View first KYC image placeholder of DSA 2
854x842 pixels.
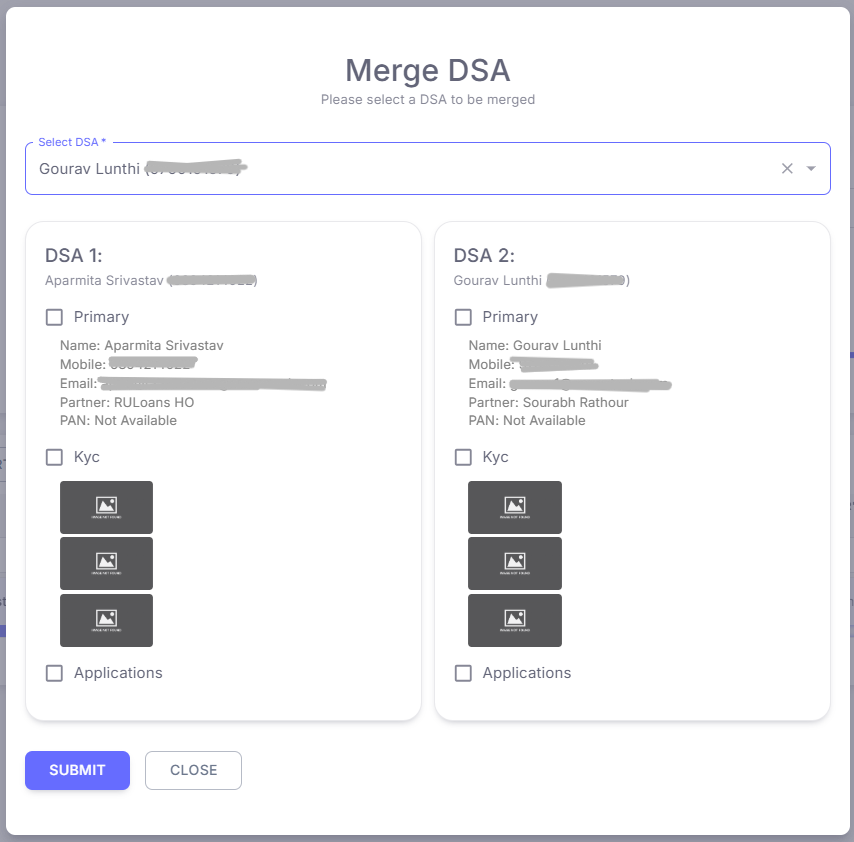(x=515, y=507)
